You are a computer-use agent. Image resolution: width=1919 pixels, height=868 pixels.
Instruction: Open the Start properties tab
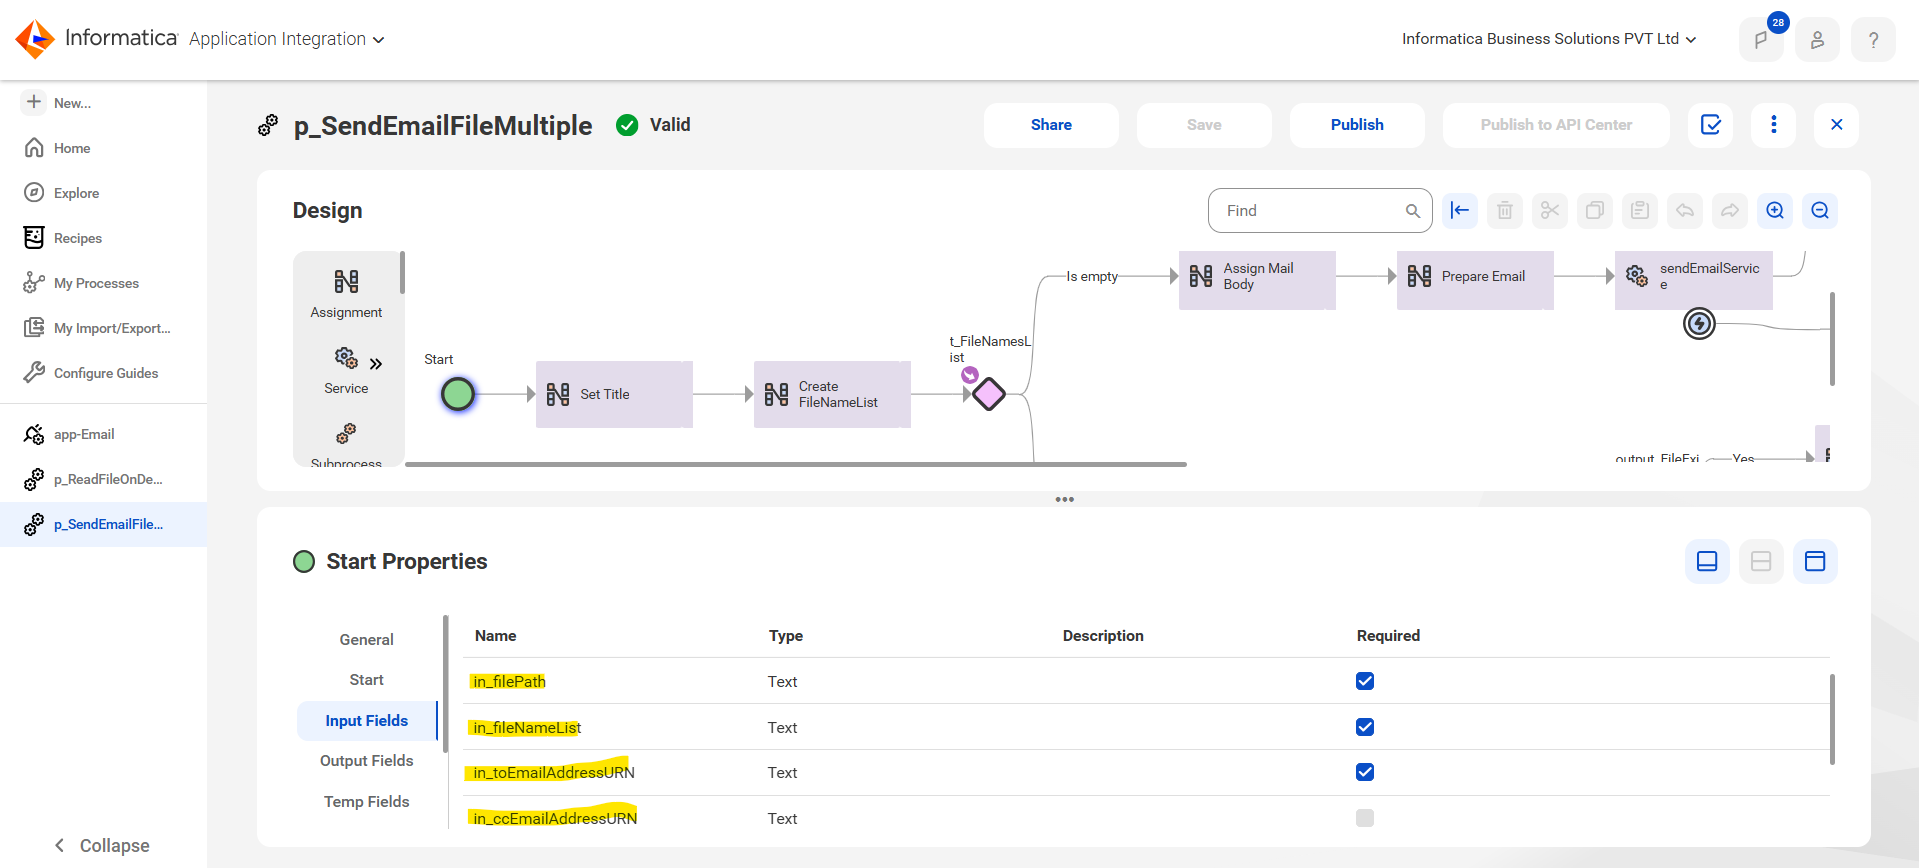[x=366, y=680]
